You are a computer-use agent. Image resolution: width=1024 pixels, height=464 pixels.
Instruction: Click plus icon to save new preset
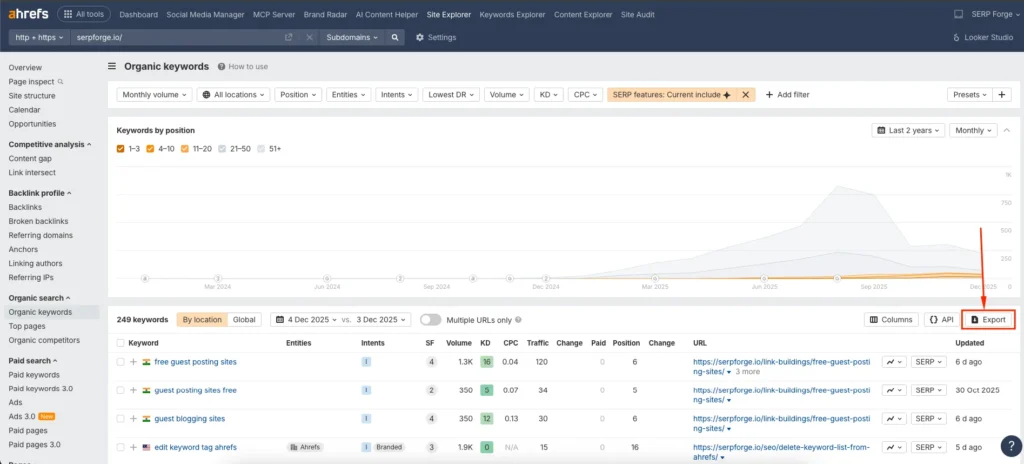coord(1003,95)
